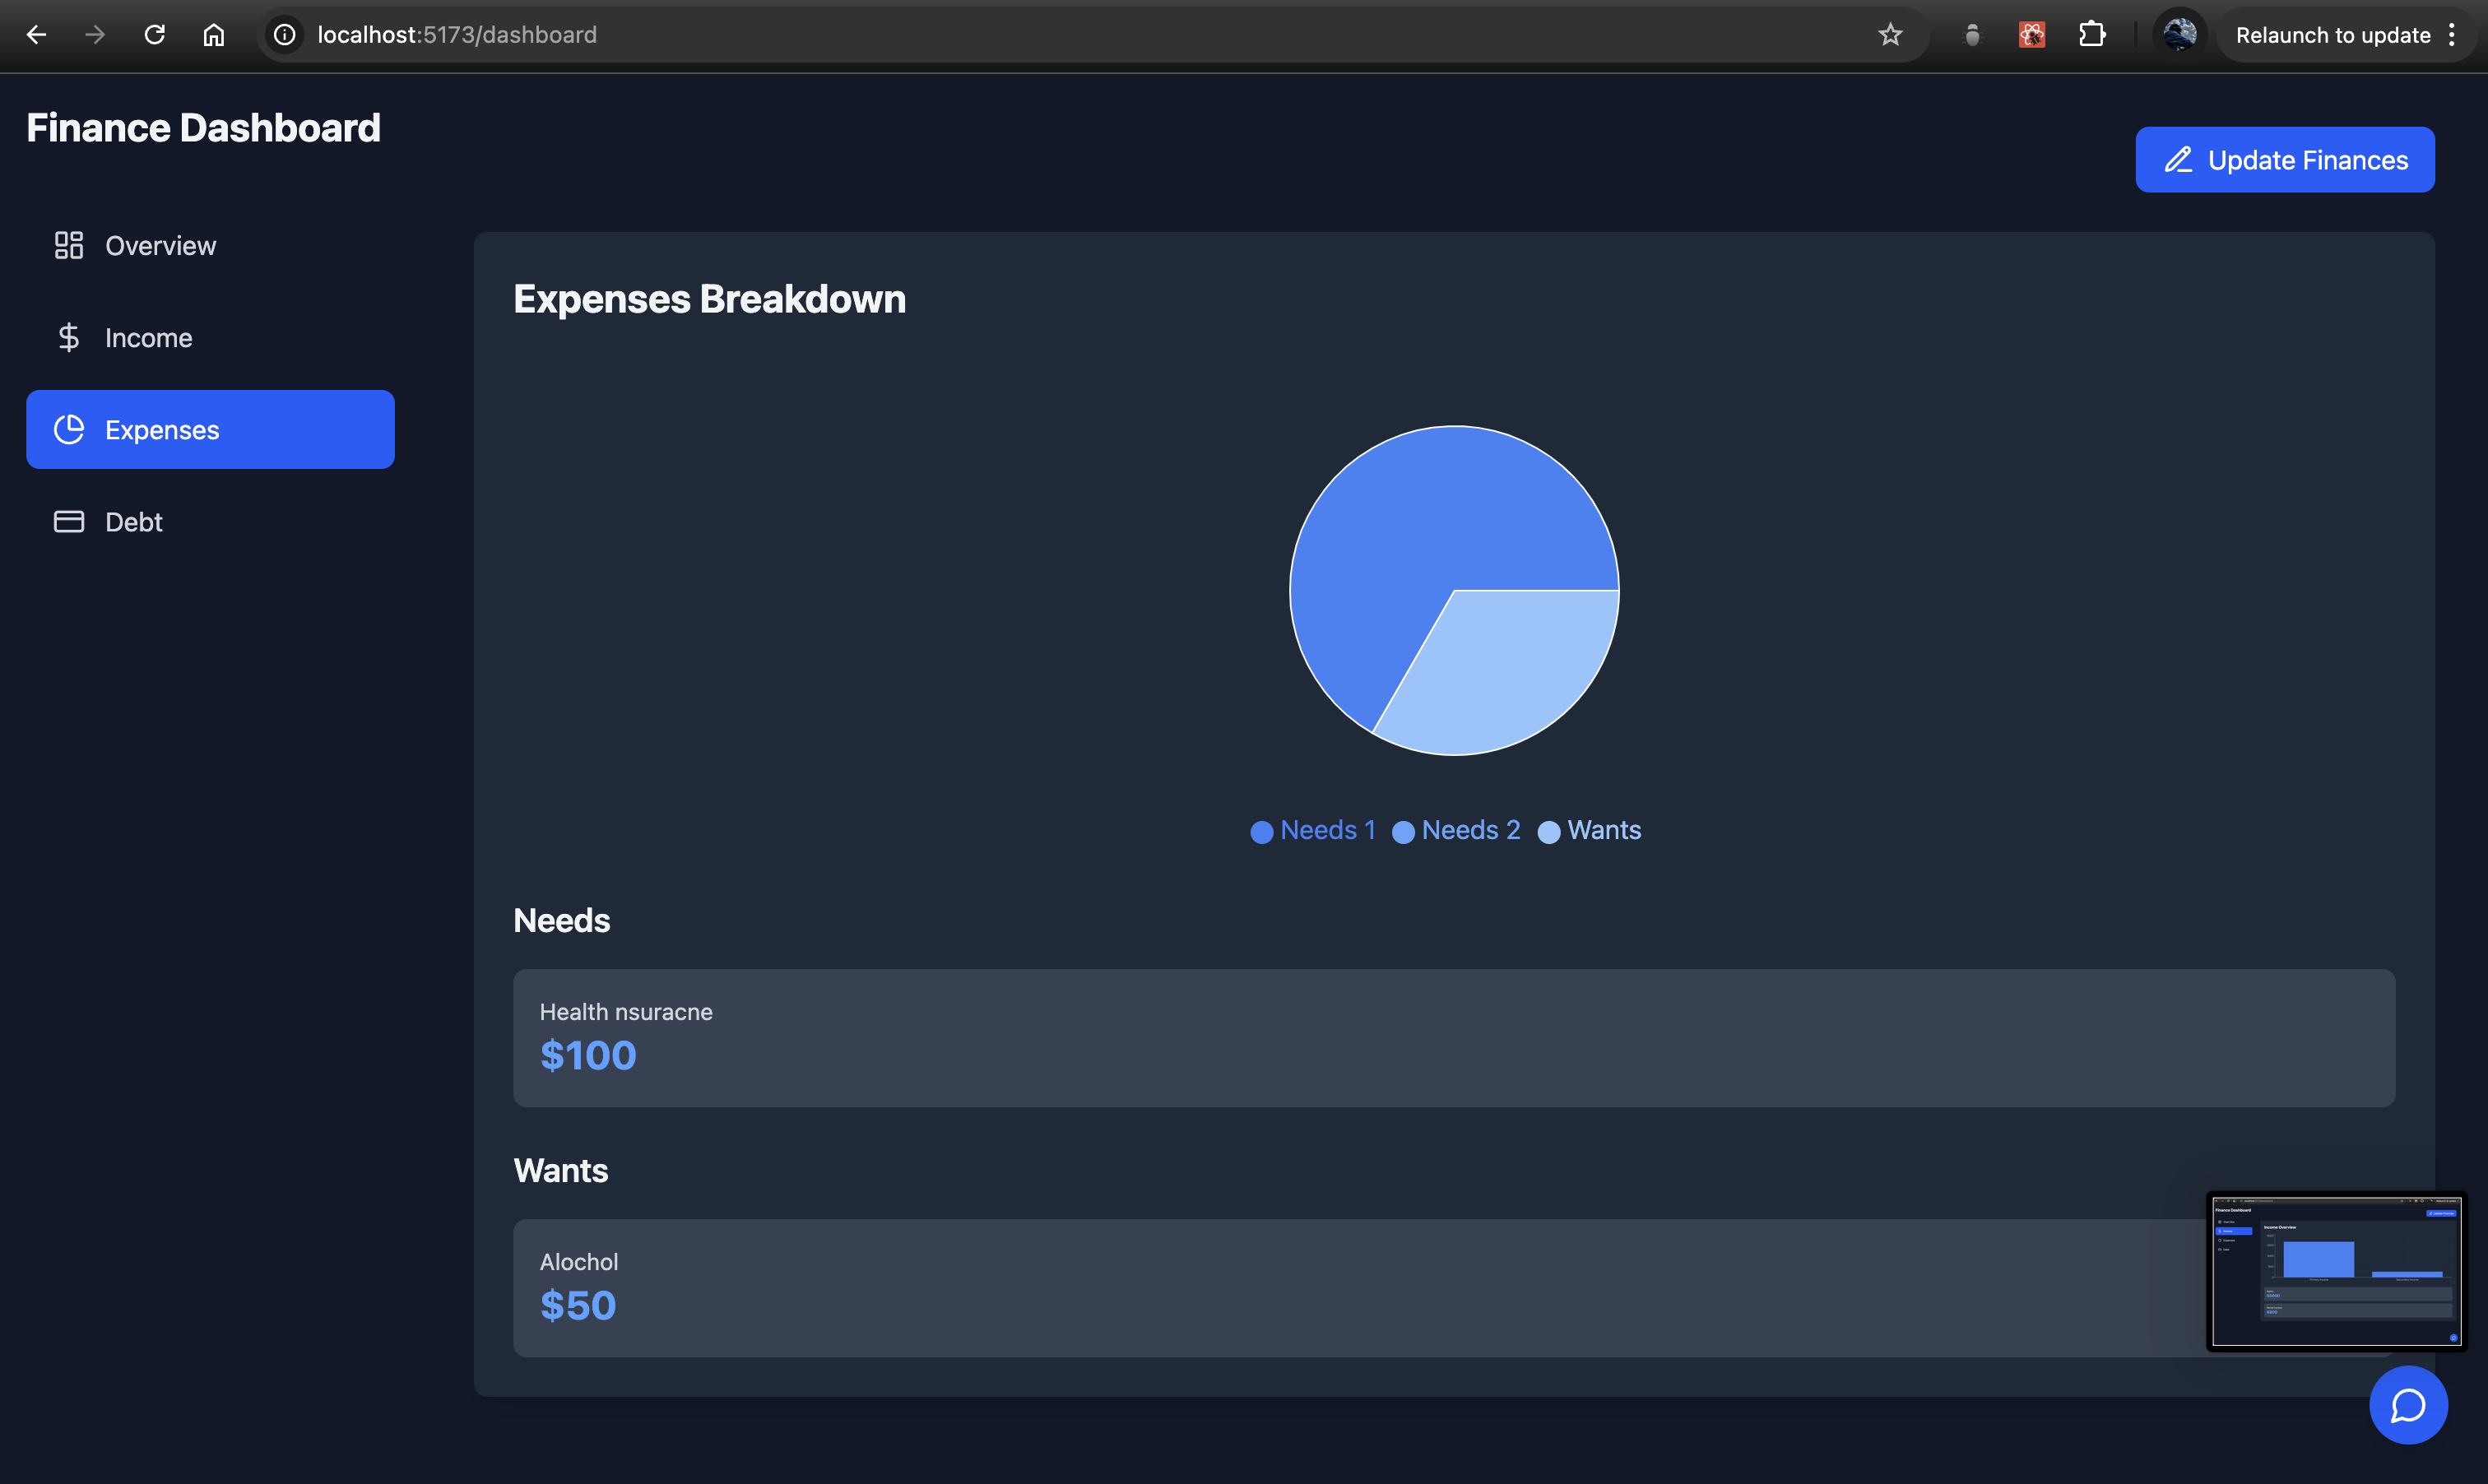Open the chat bubble floating button
Image resolution: width=2488 pixels, height=1484 pixels.
[x=2408, y=1405]
